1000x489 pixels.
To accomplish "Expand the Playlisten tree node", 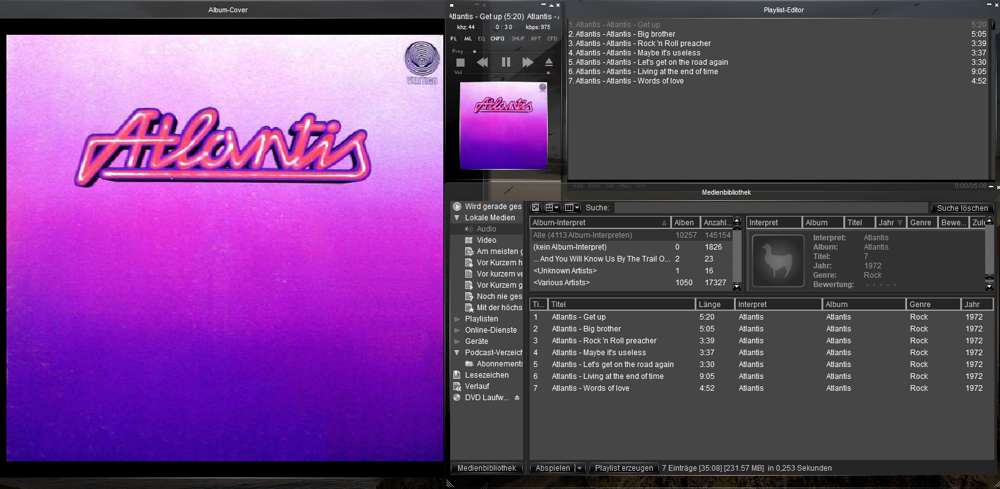I will tap(457, 319).
